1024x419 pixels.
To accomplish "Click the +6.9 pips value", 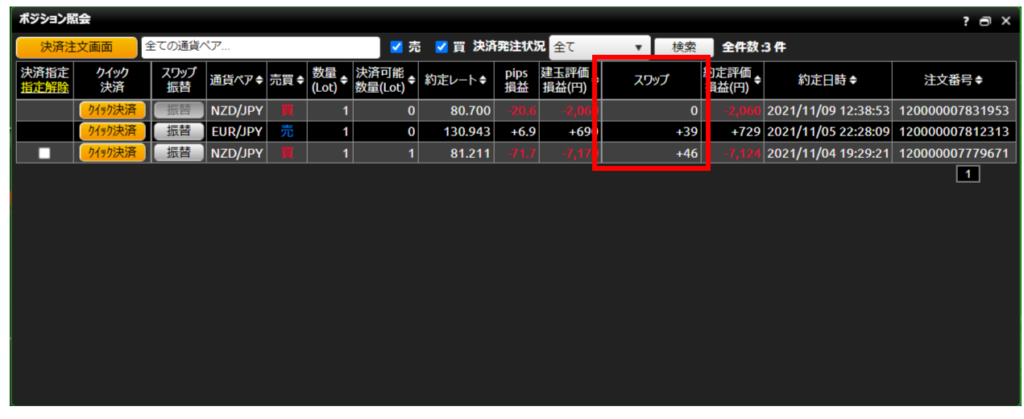I will tap(522, 132).
